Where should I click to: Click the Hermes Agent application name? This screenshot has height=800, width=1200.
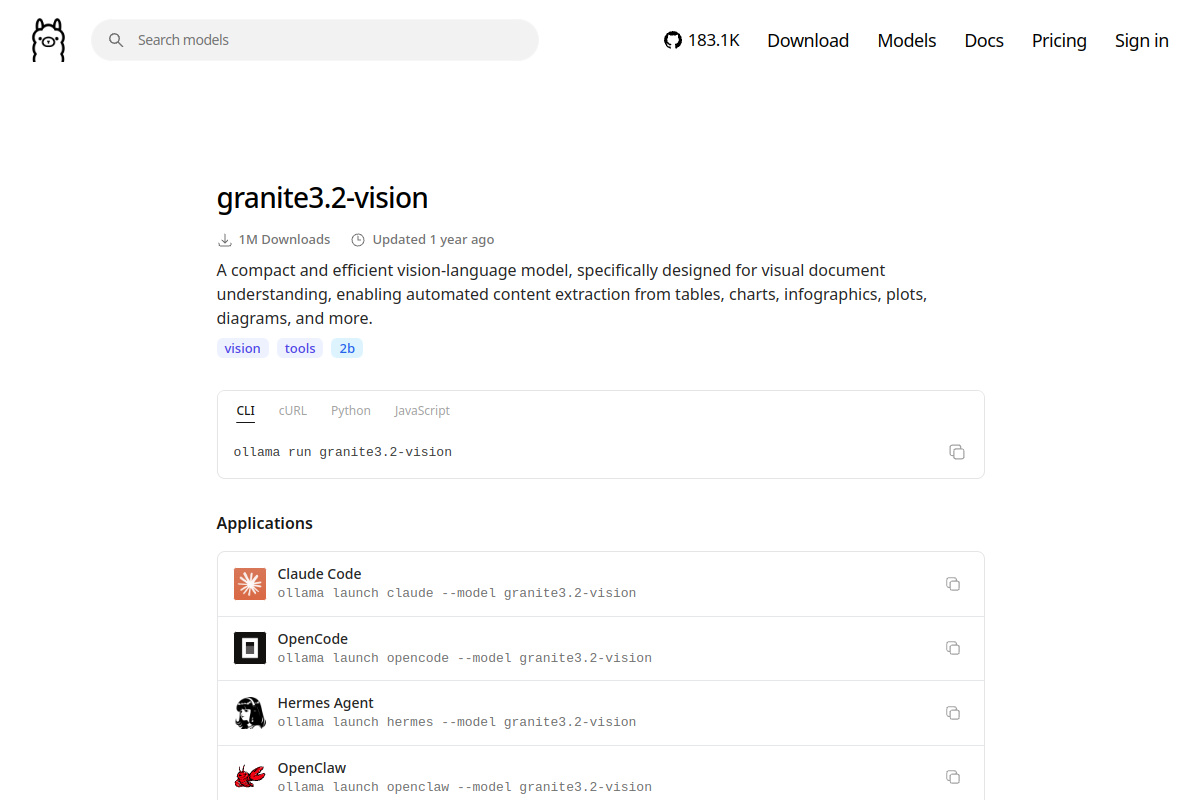[x=326, y=703]
